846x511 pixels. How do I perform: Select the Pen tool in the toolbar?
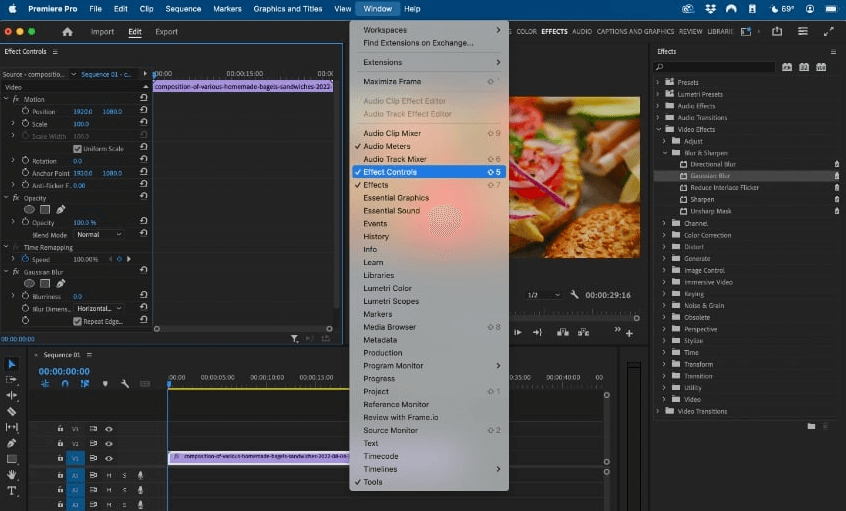12,443
